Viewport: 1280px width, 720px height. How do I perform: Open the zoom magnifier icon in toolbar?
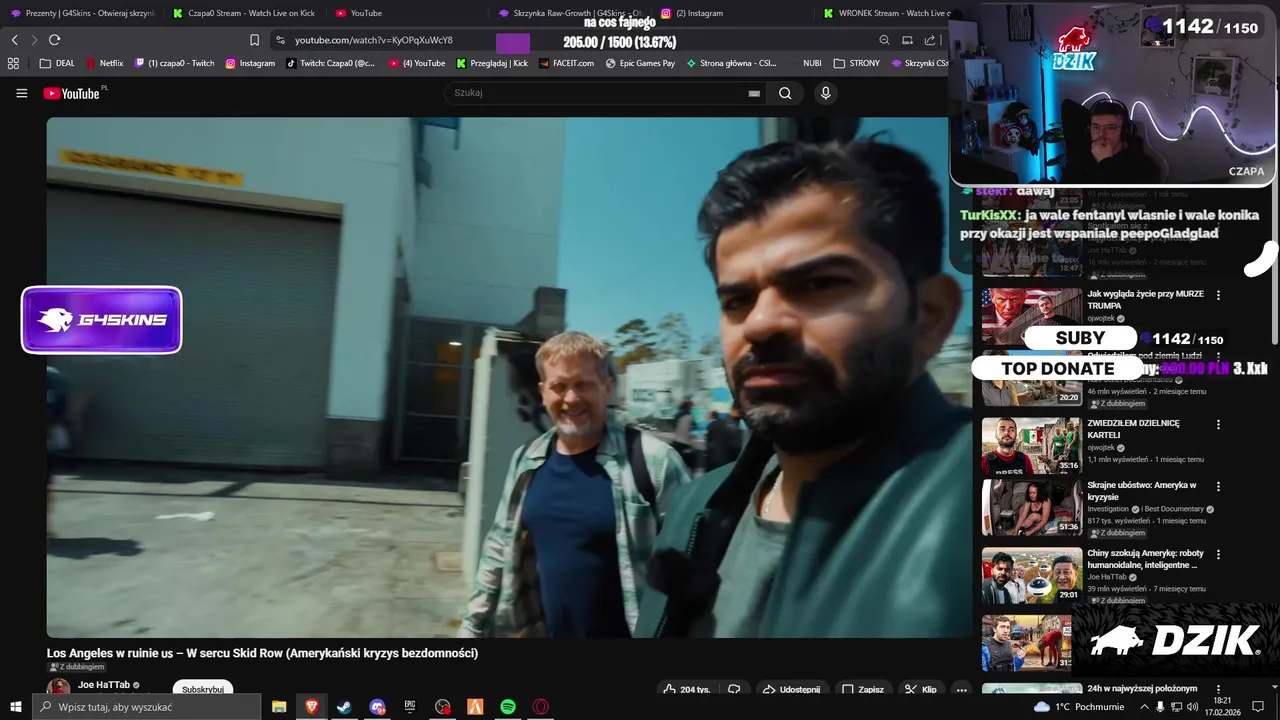884,40
